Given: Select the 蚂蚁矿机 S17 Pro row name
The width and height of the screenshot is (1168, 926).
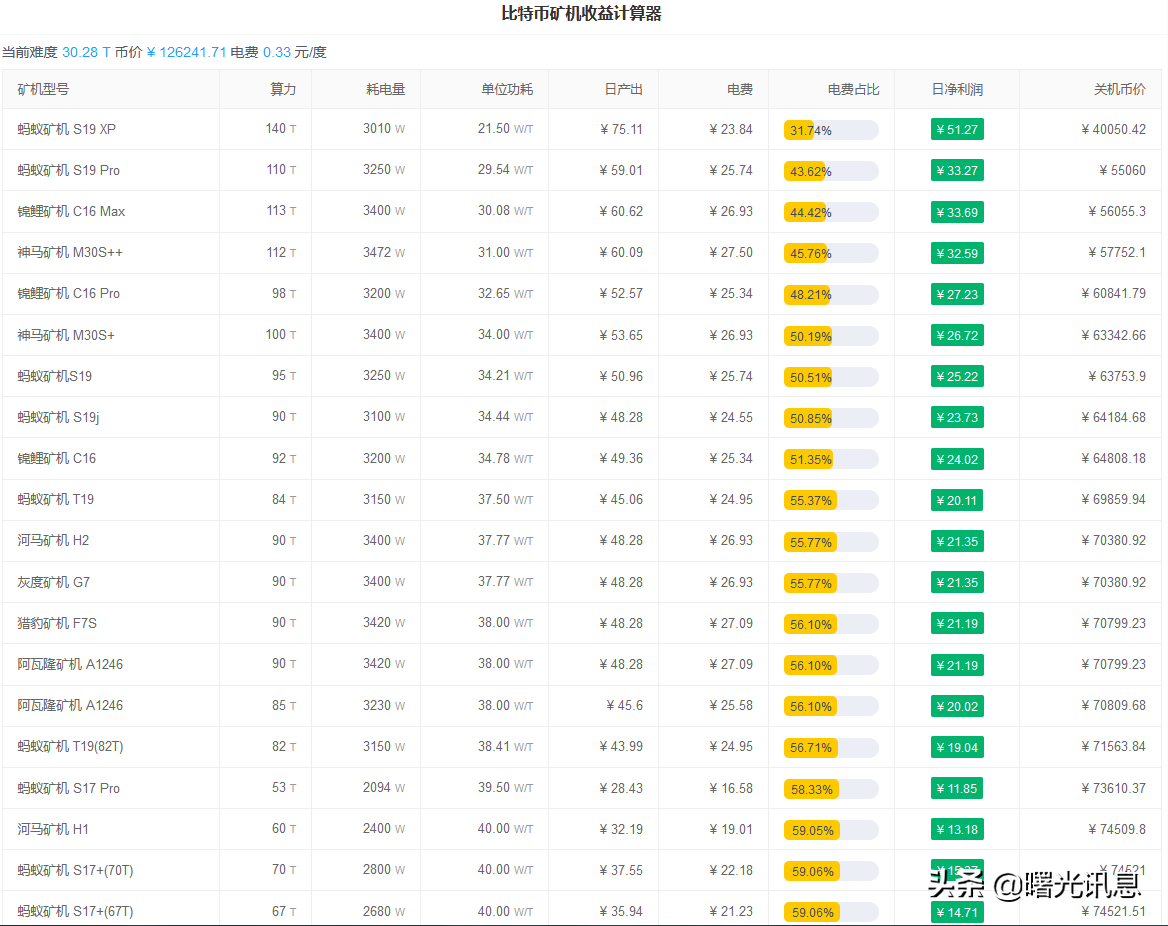Looking at the screenshot, I should click(69, 788).
